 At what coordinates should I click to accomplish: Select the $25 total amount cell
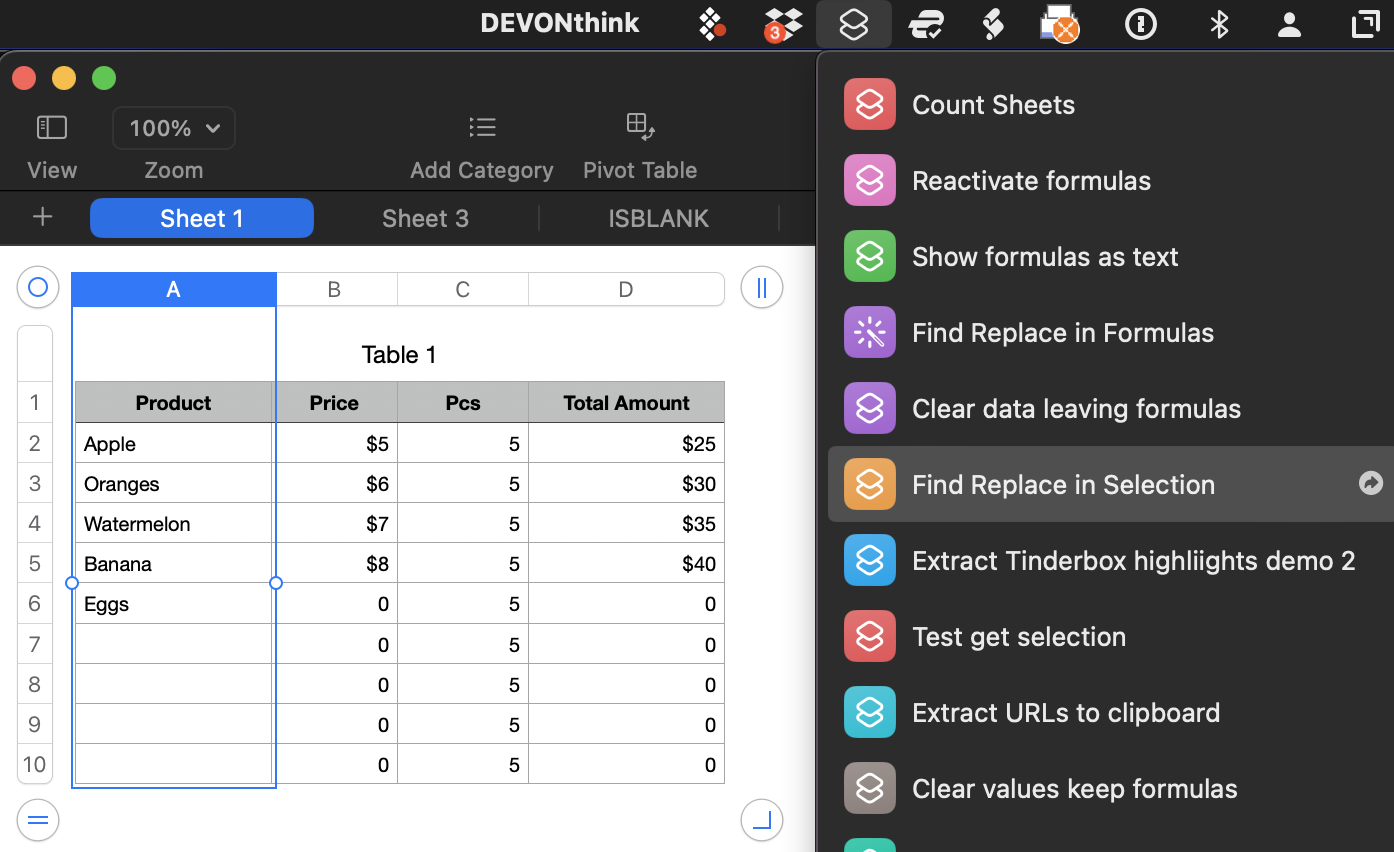click(626, 443)
